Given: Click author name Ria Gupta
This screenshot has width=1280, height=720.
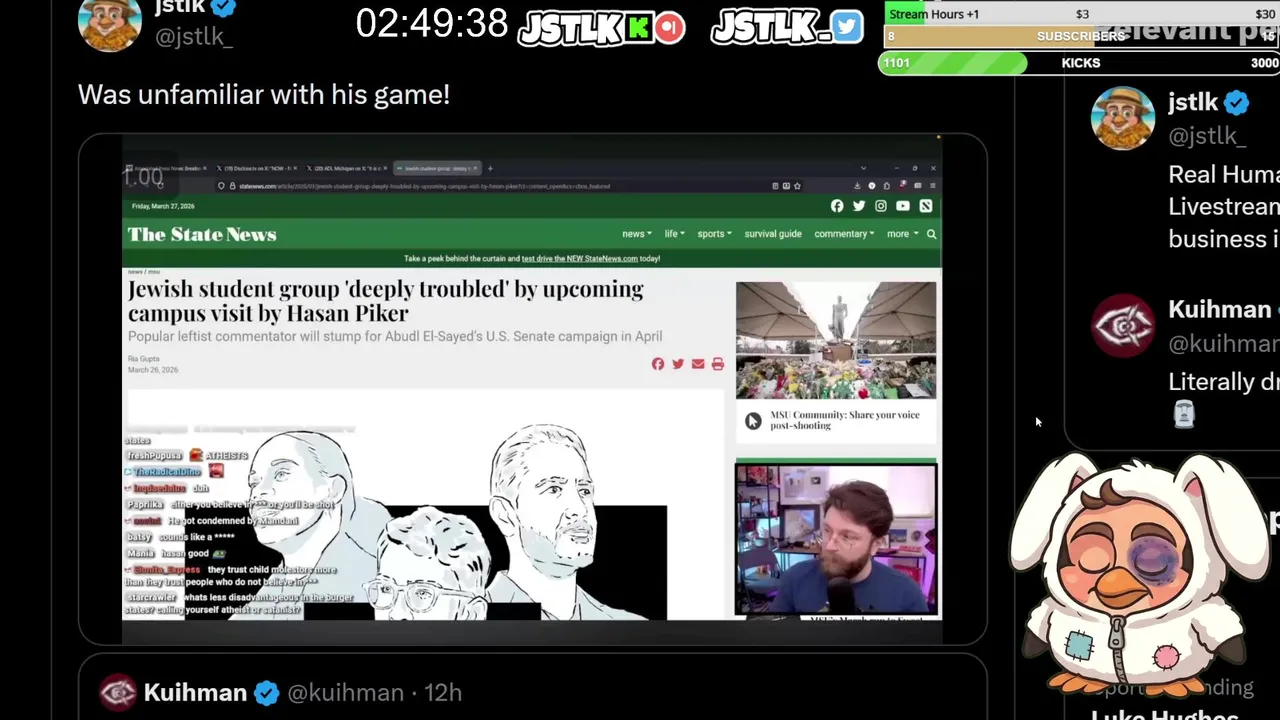Looking at the screenshot, I should coord(143,359).
